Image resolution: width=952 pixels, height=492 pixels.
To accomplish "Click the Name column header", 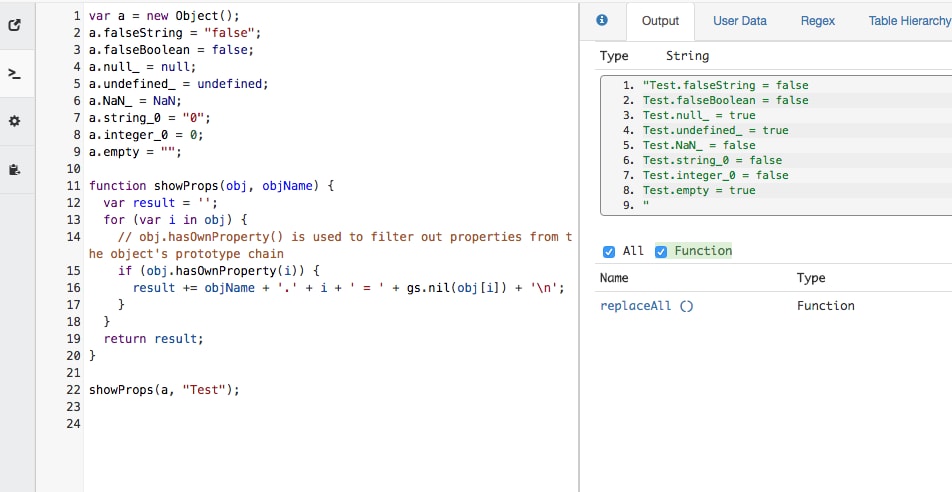I will coord(614,278).
